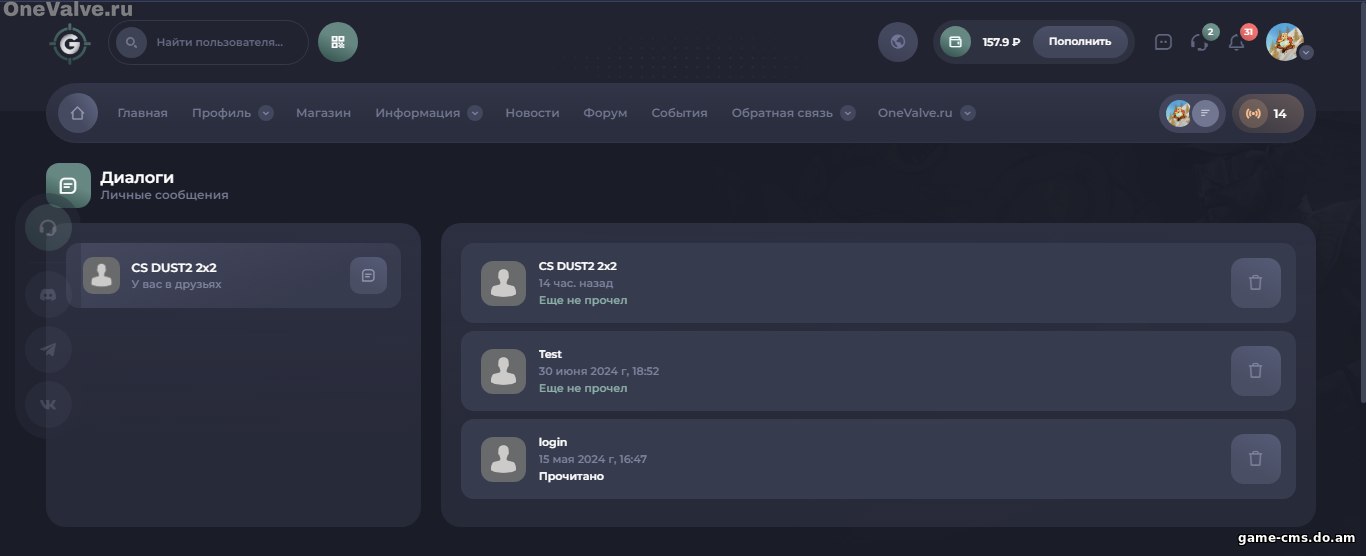Open the chat messages icon in header
Screen dimensions: 1366x556
pyautogui.click(x=1163, y=42)
